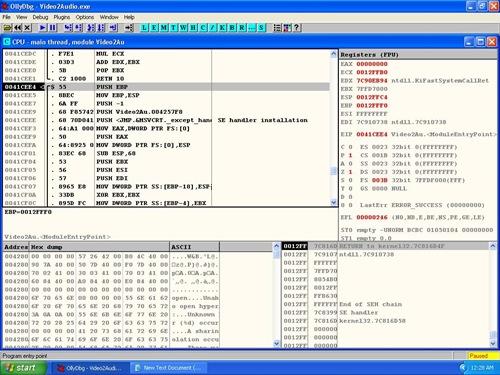Toggle the P flag value
This screenshot has height=375, width=500.
[x=350, y=155]
